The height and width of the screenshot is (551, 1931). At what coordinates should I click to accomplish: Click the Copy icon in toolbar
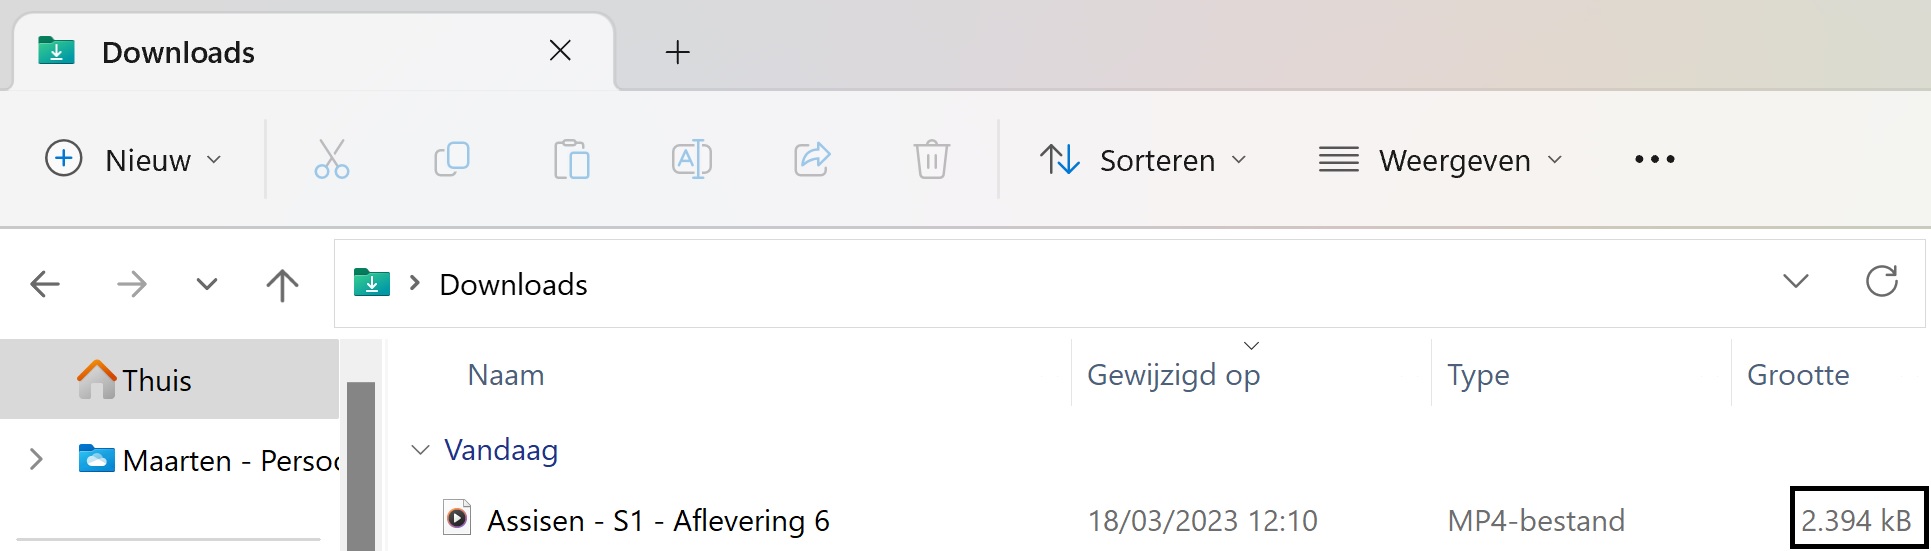(452, 159)
